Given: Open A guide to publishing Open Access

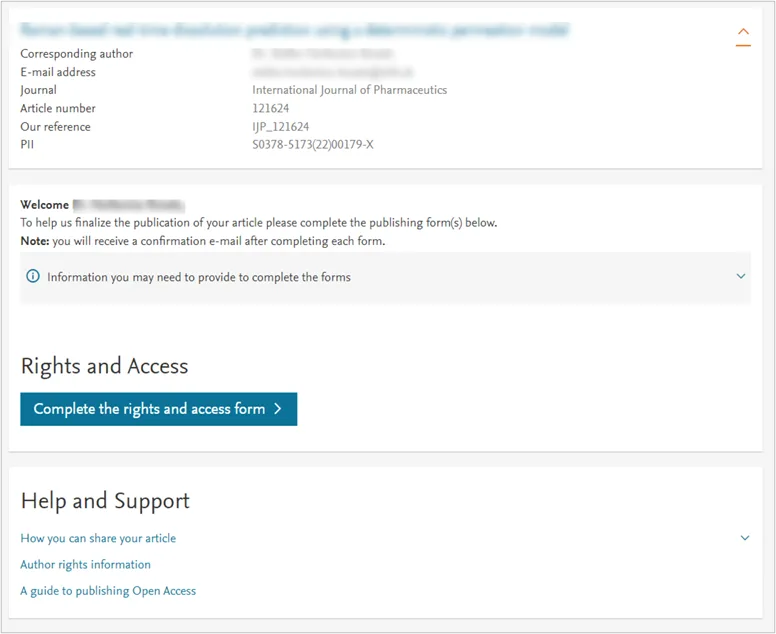Looking at the screenshot, I should click(x=108, y=591).
